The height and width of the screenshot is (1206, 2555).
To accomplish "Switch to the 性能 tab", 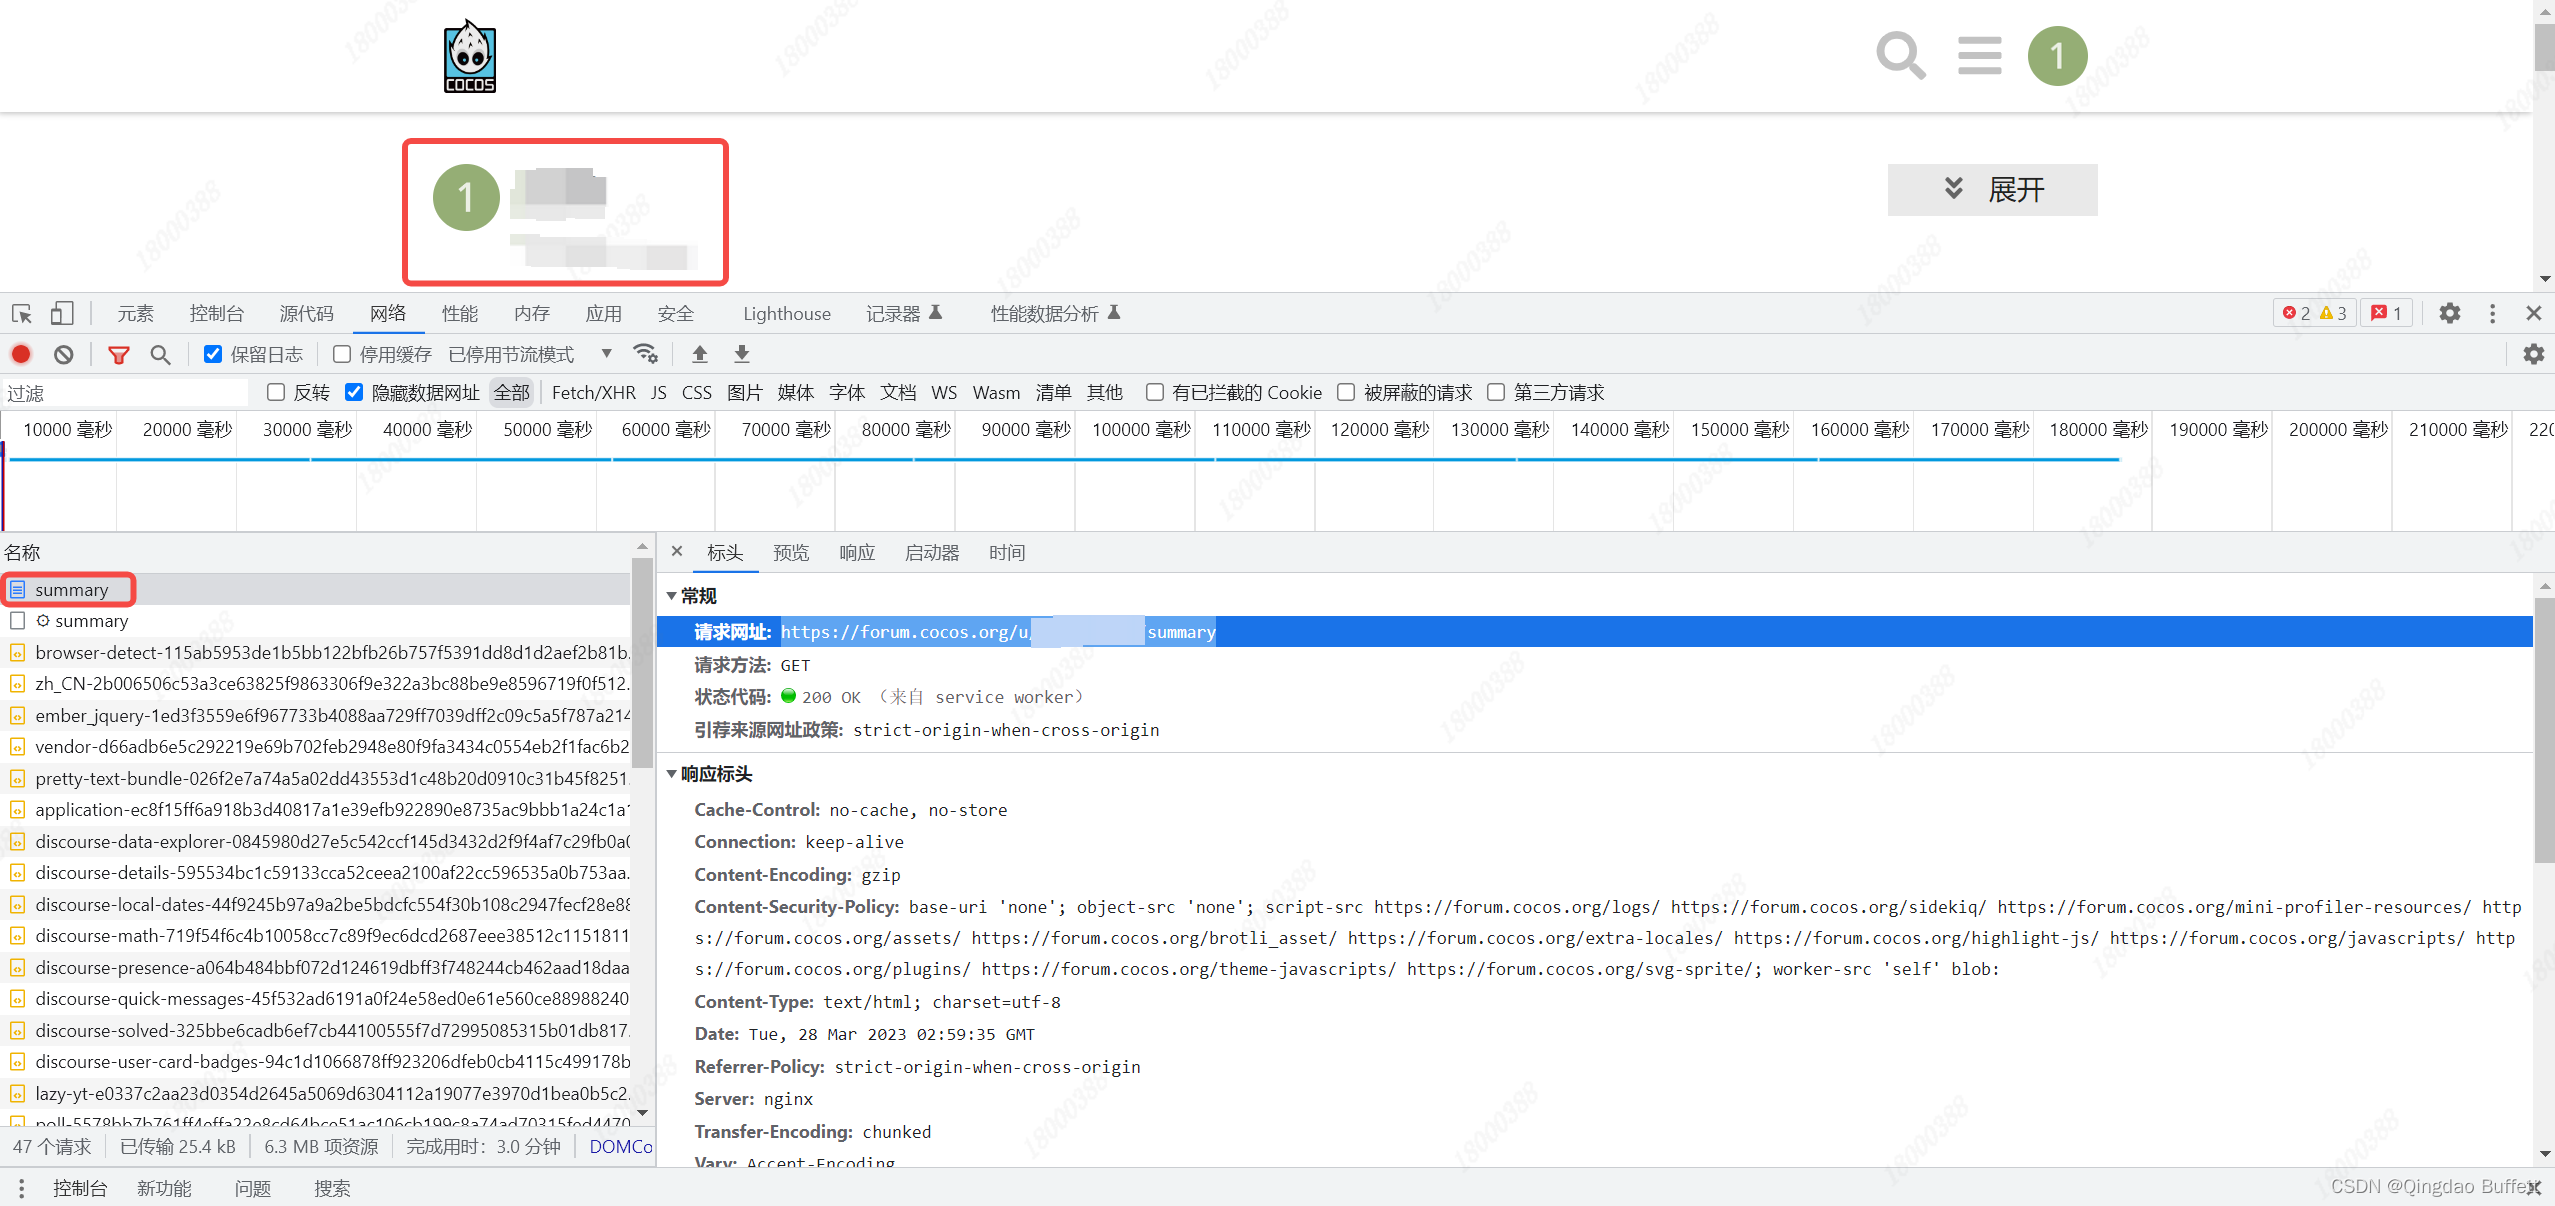I will pos(460,314).
